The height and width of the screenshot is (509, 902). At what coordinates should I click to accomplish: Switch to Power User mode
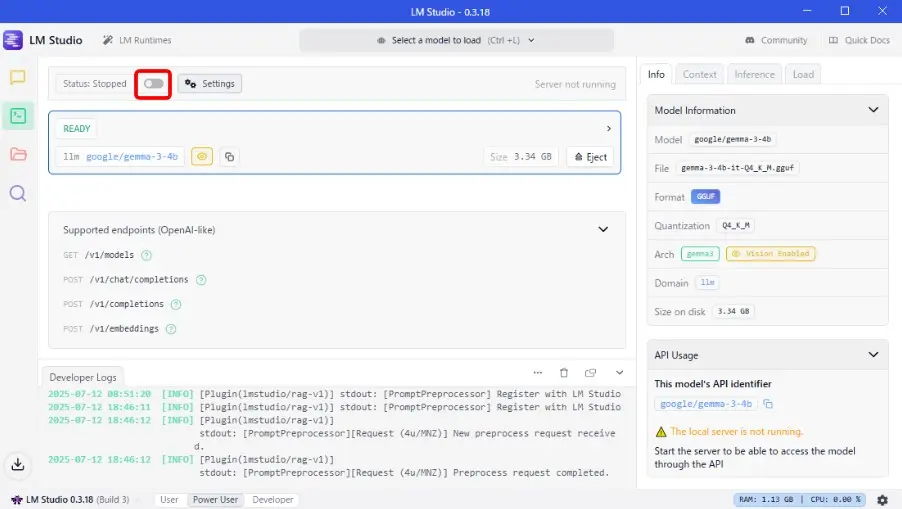pyautogui.click(x=215, y=500)
